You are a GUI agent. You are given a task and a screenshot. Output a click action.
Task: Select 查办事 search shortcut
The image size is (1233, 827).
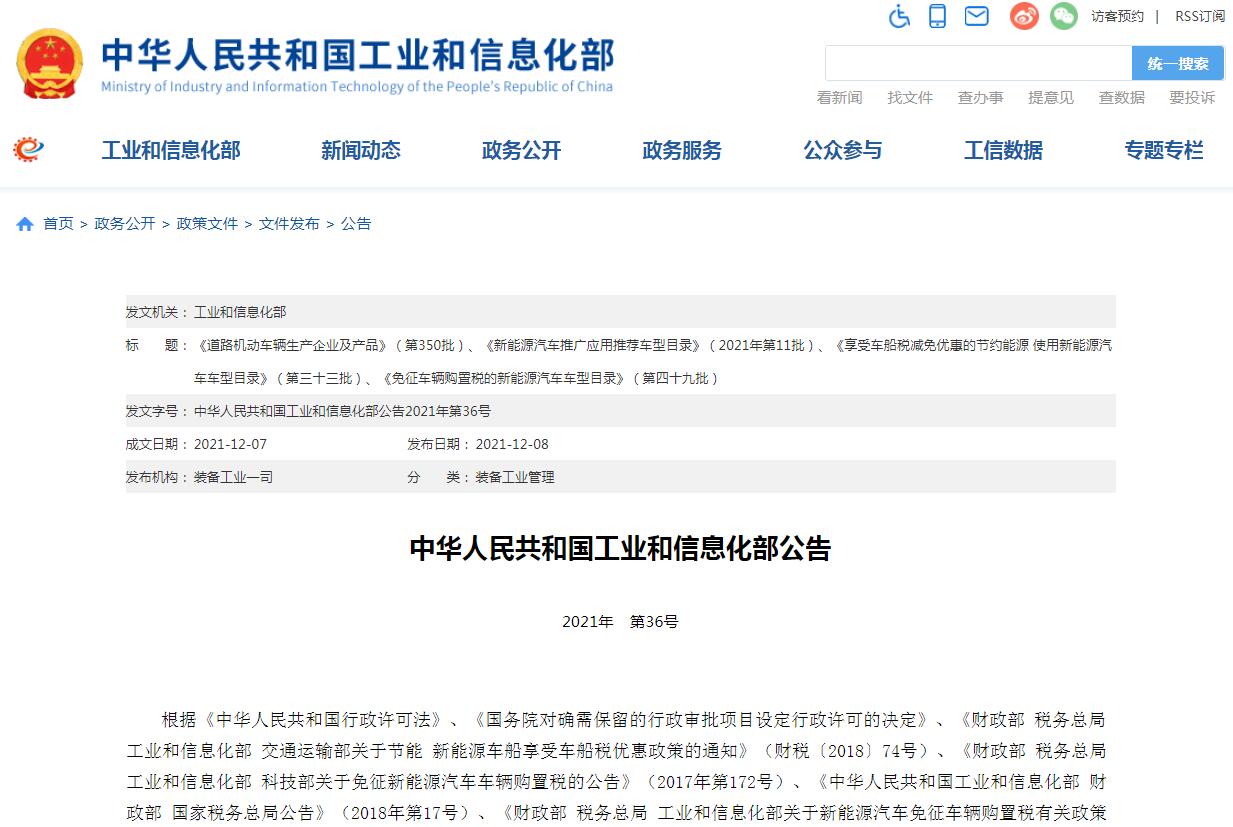coord(980,97)
